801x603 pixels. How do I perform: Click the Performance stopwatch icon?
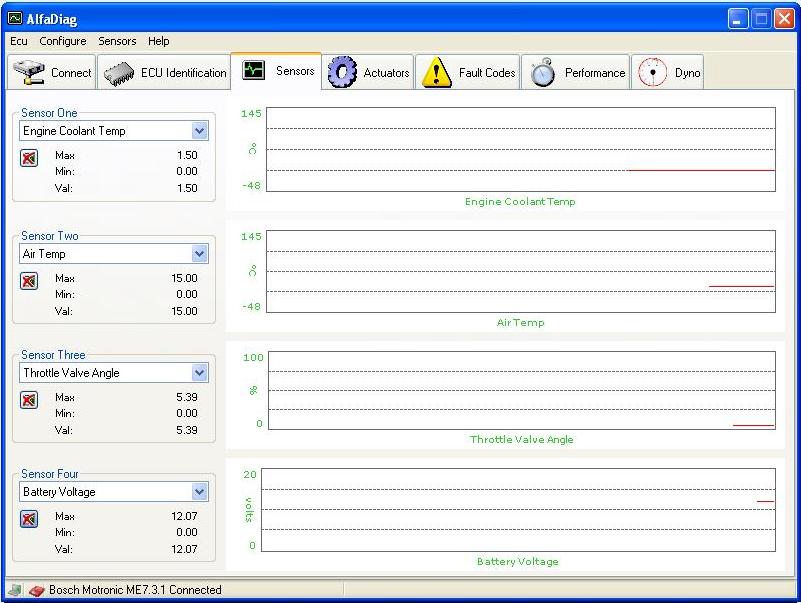[x=543, y=72]
